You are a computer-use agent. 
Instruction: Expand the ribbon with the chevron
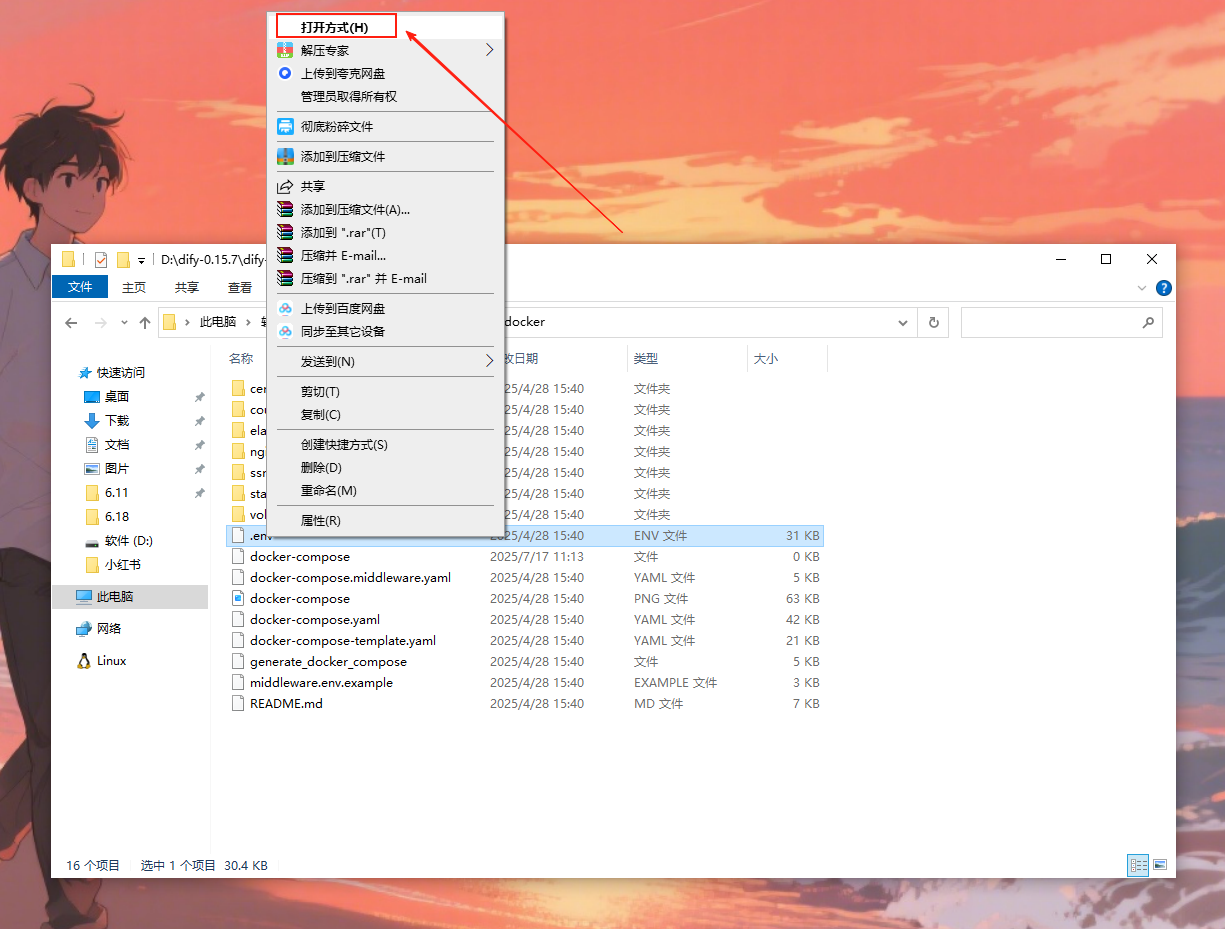1143,288
